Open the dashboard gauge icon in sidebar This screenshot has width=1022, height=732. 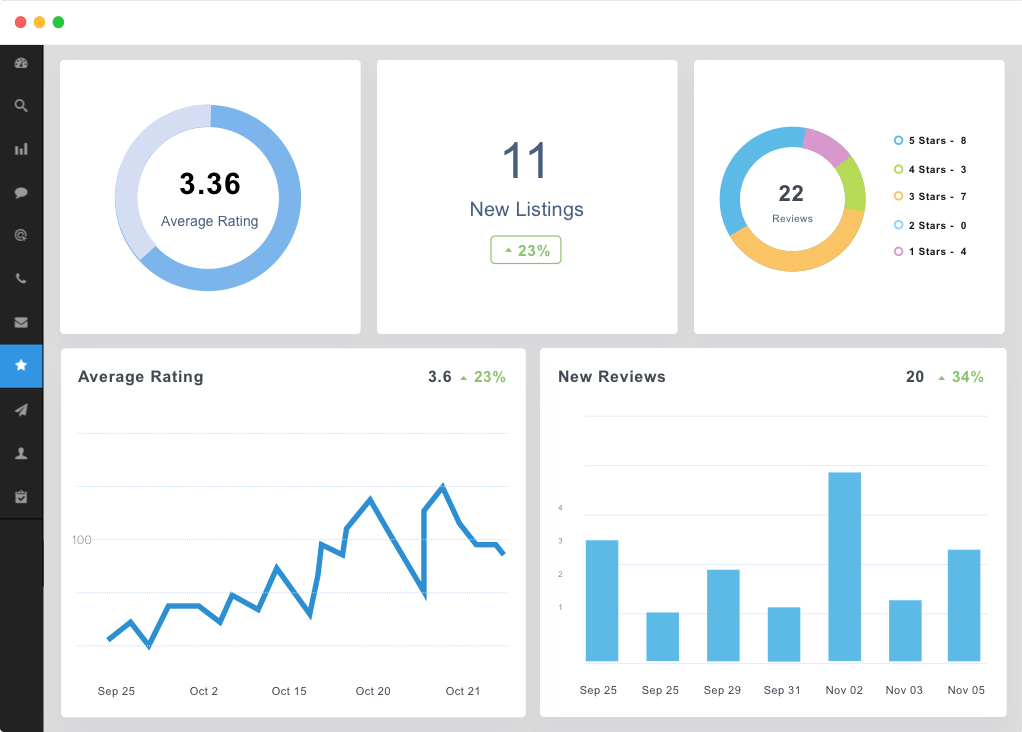21,63
